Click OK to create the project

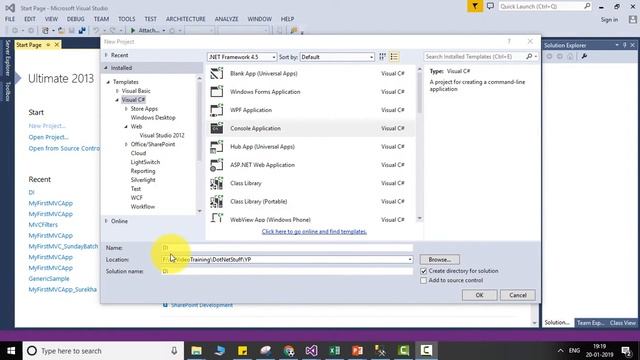coord(480,295)
